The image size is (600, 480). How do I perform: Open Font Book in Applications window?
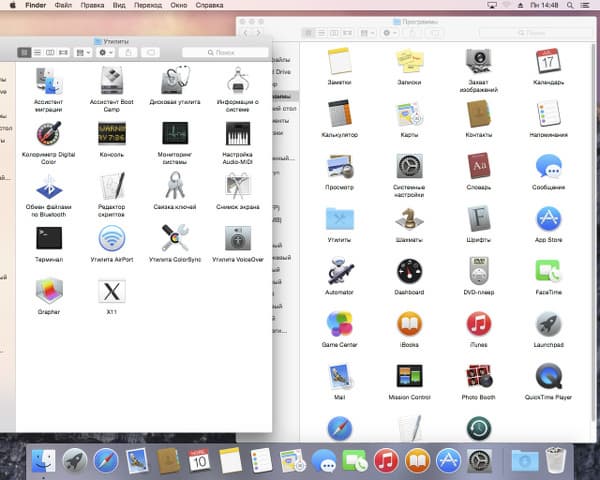pos(478,219)
